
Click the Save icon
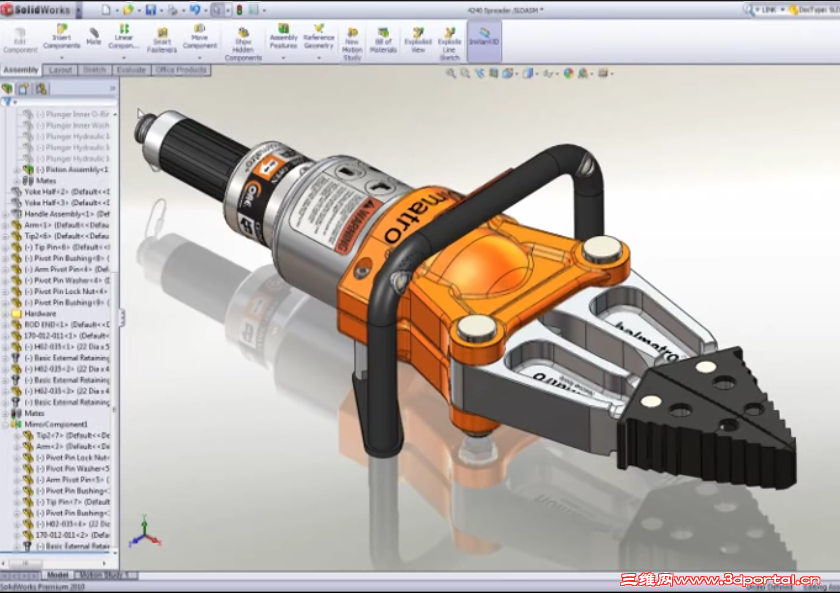(x=151, y=10)
